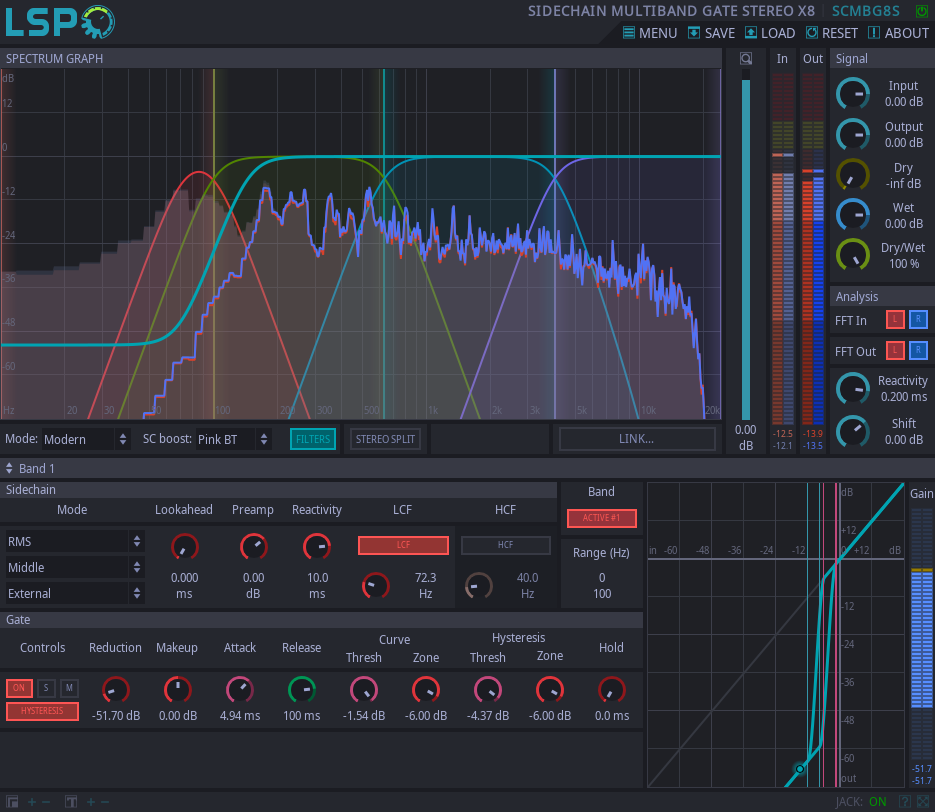The width and height of the screenshot is (935, 812).
Task: Toggle the FILTERS button
Action: point(313,439)
